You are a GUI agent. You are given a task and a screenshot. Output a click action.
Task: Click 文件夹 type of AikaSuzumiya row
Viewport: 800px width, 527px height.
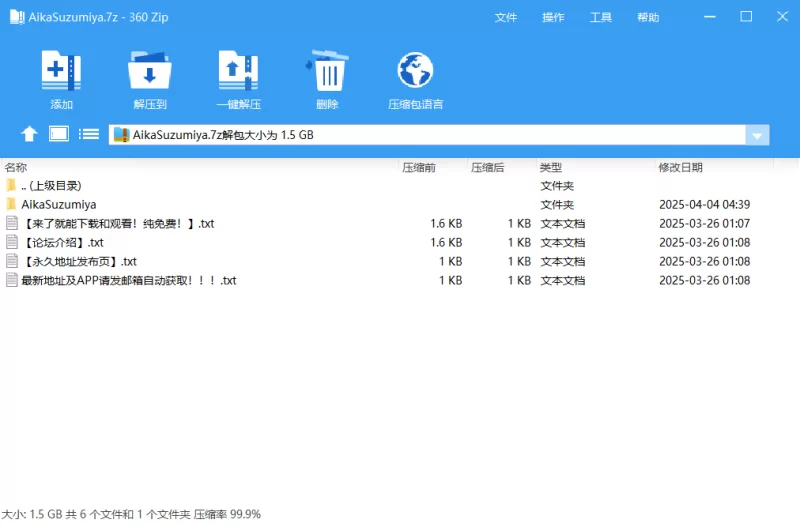pos(557,205)
